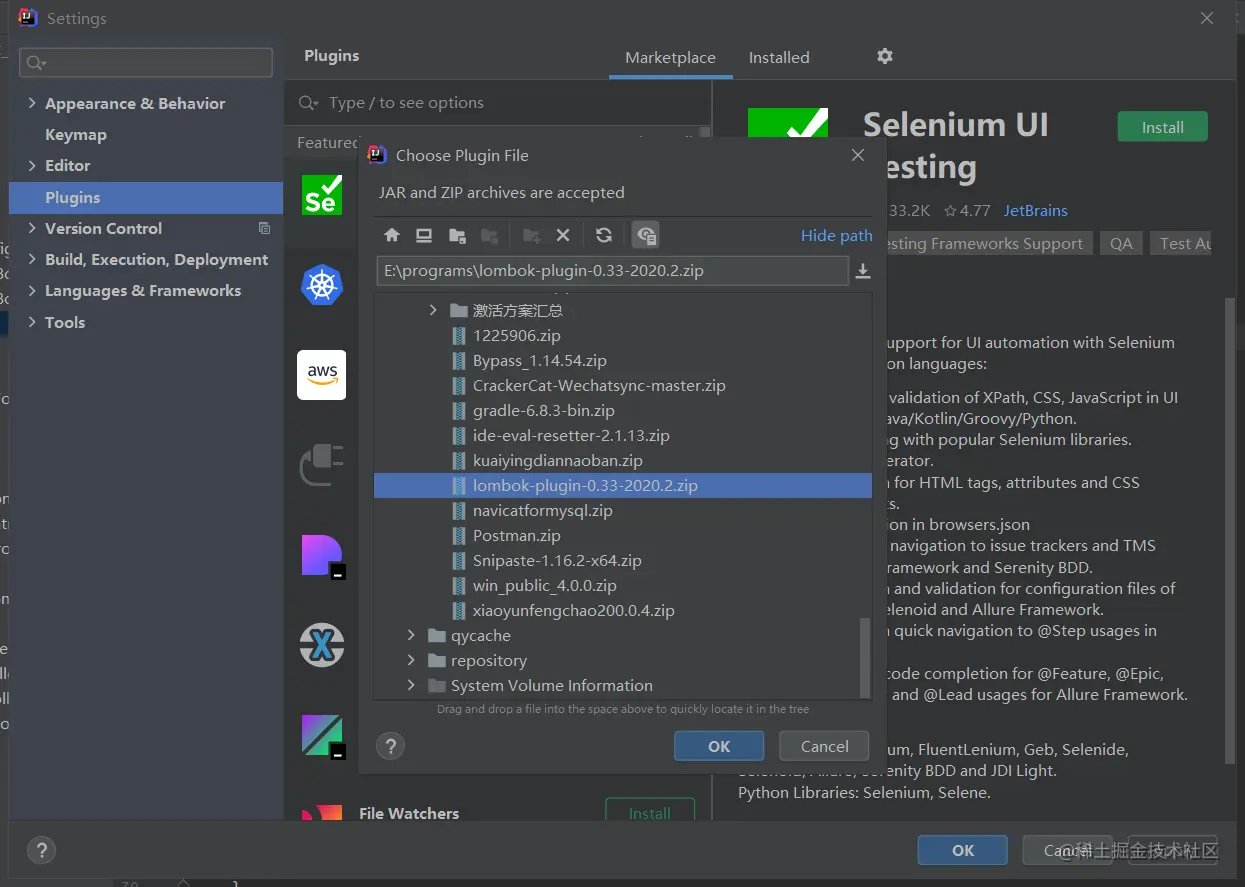Open recent paths history beside path field
Screen dimensions: 1245x887
pos(863,271)
